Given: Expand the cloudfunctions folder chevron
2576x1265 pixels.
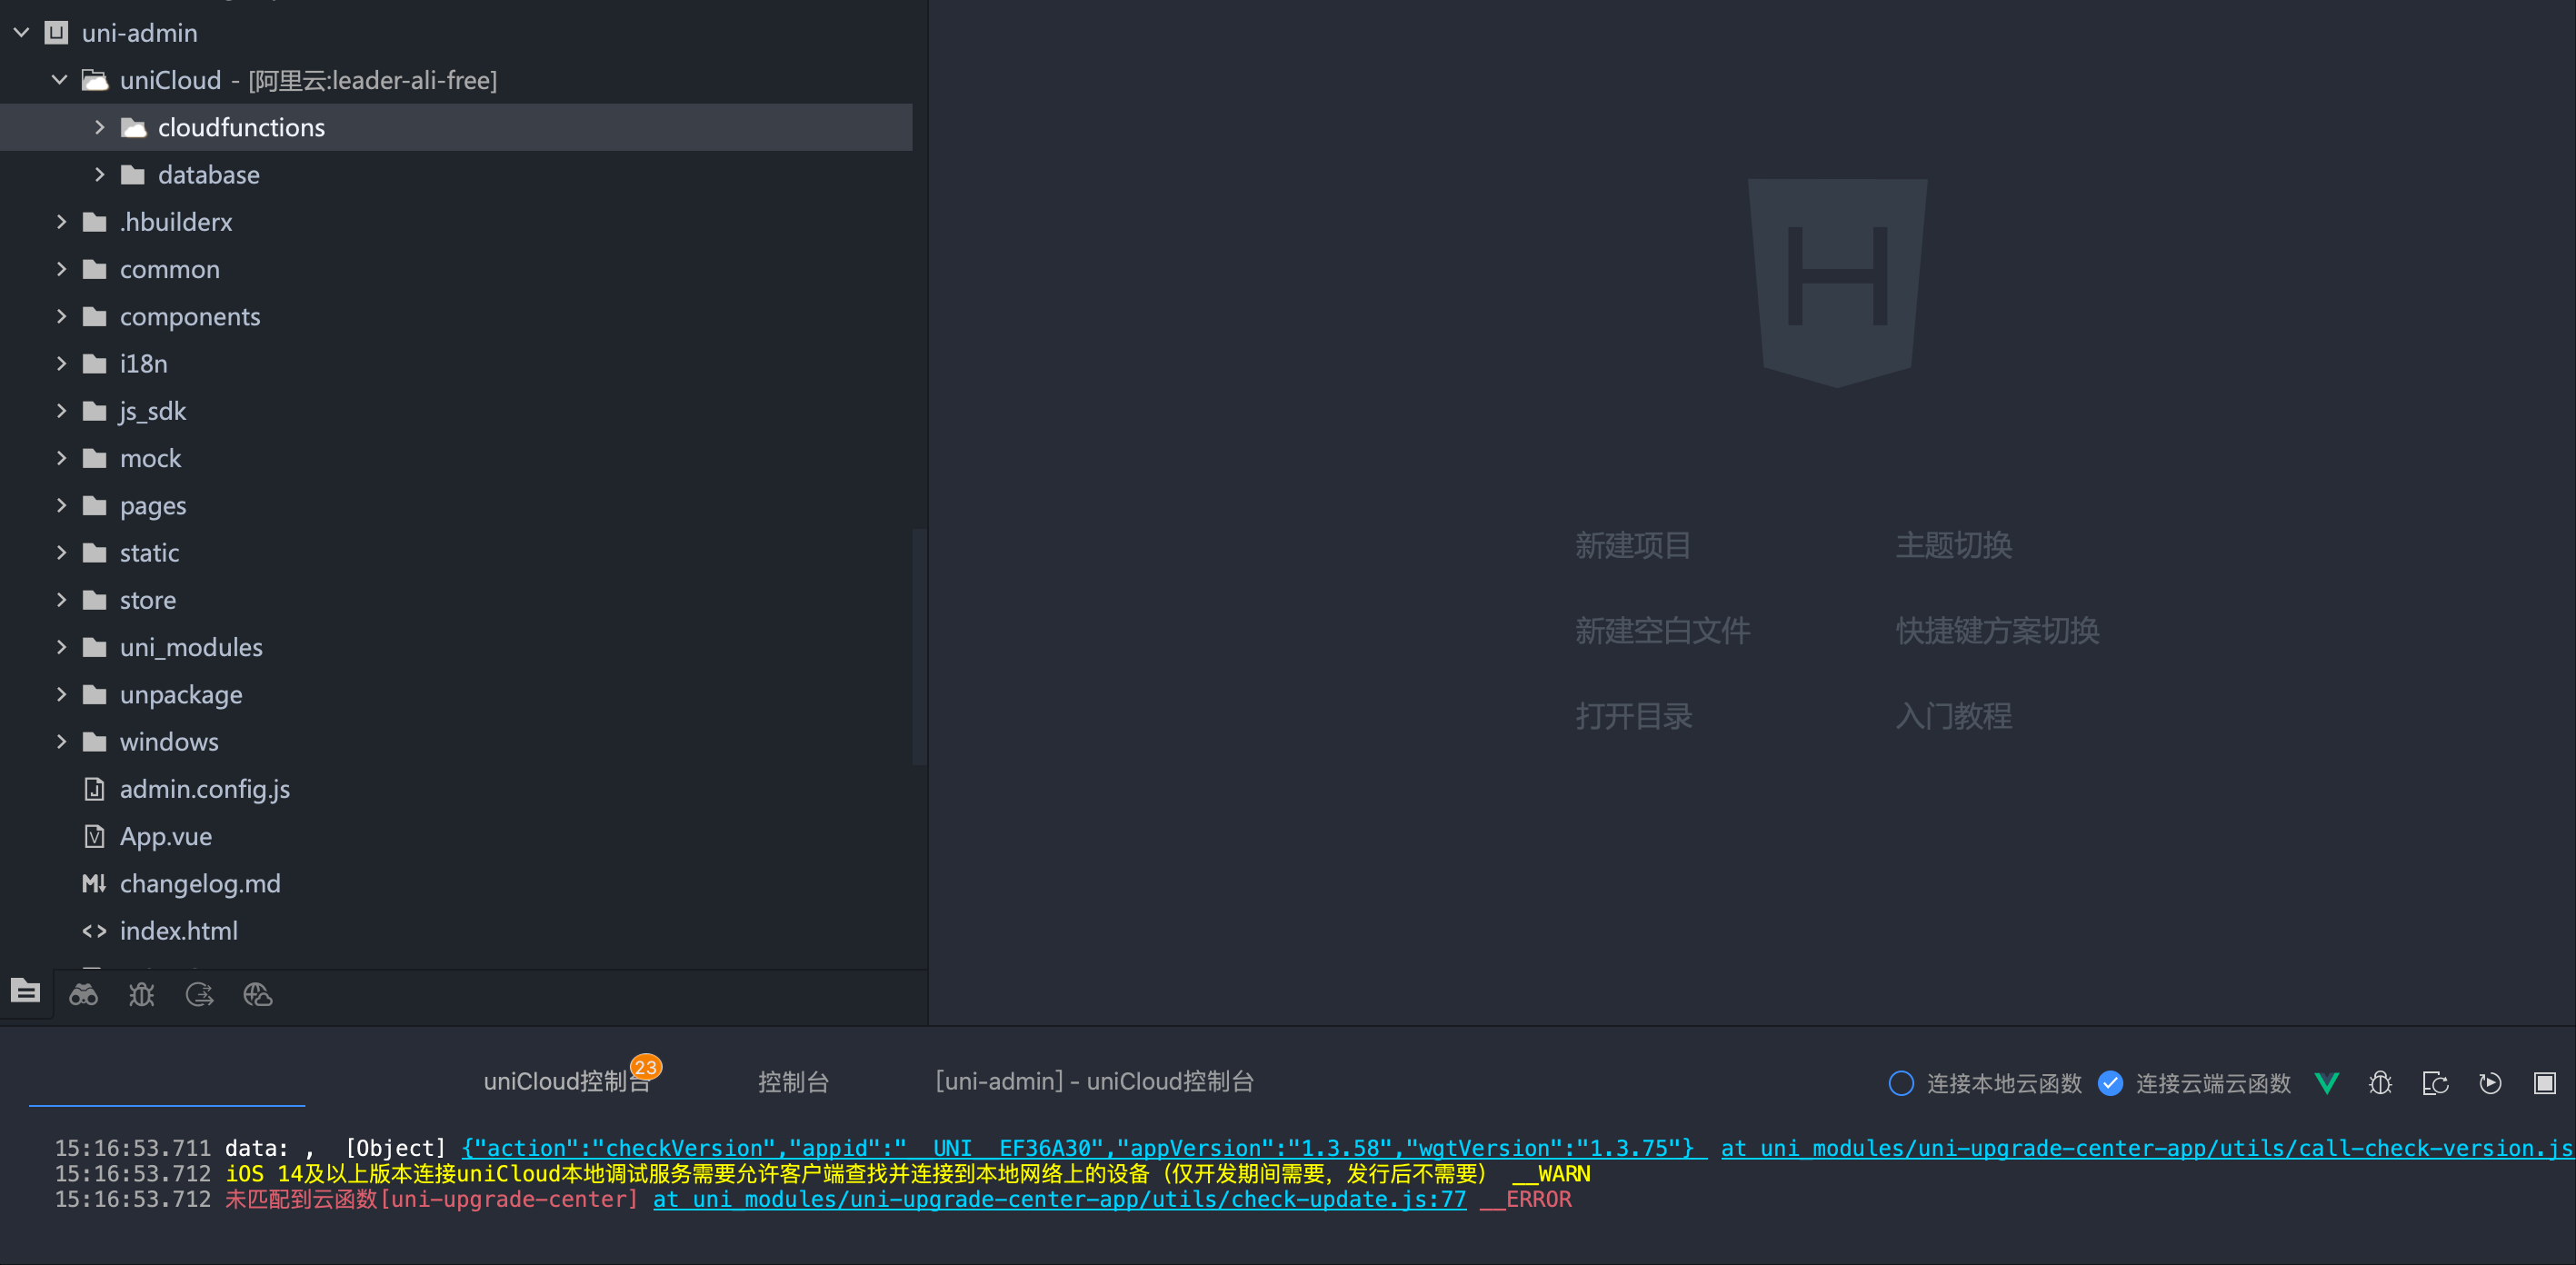Looking at the screenshot, I should point(99,127).
